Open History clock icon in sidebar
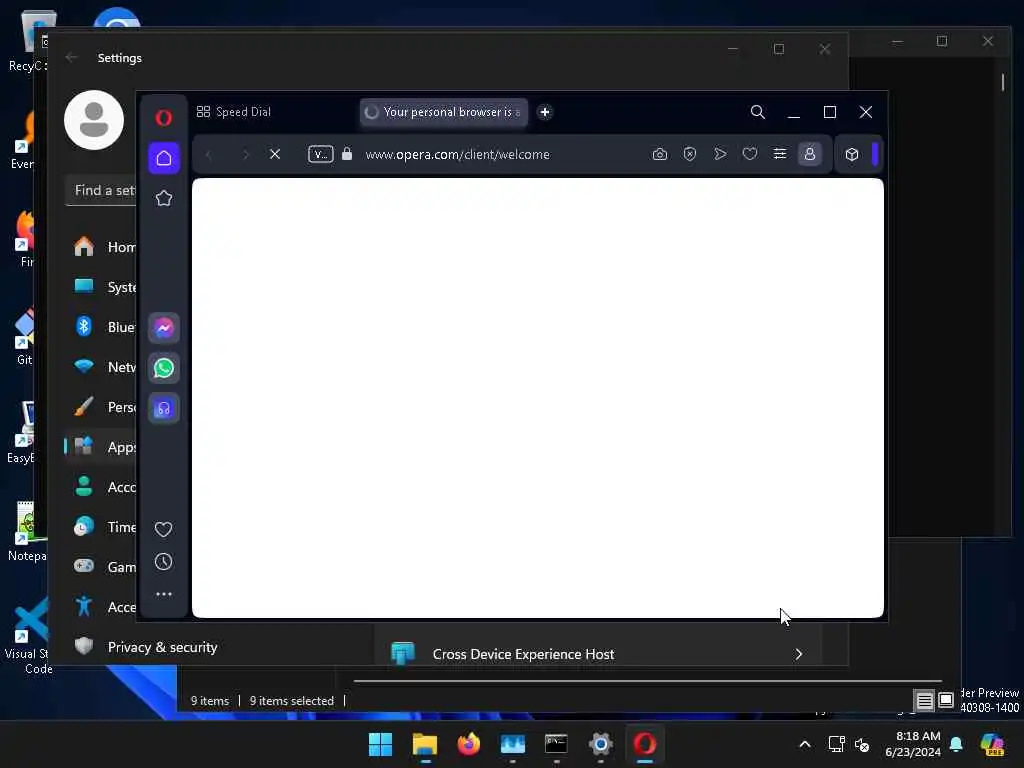 (163, 562)
